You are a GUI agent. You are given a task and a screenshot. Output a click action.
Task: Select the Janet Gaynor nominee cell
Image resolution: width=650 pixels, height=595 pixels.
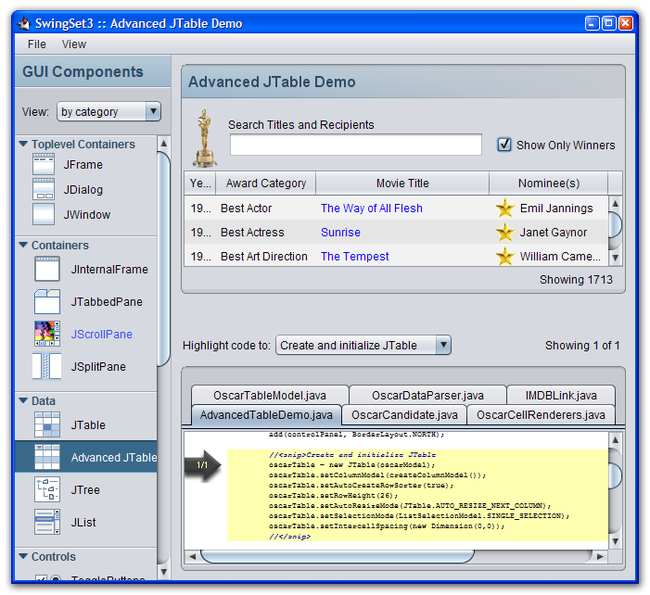(x=548, y=232)
